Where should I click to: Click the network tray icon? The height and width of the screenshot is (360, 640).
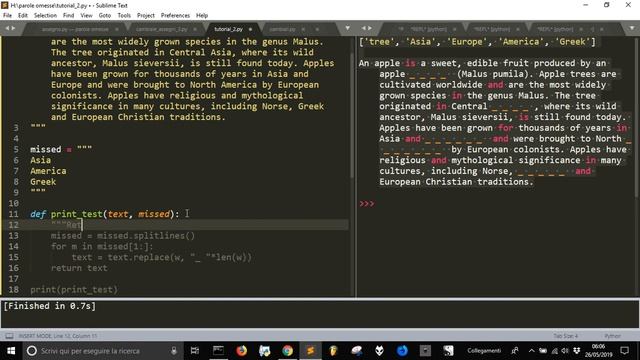coord(554,351)
